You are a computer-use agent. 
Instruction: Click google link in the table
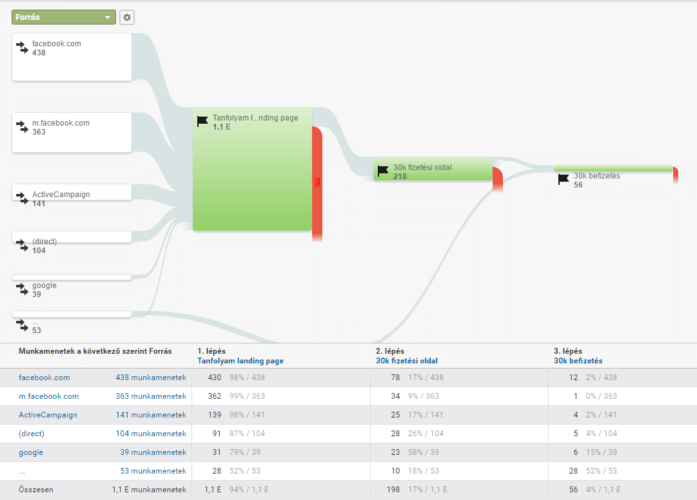[x=31, y=452]
